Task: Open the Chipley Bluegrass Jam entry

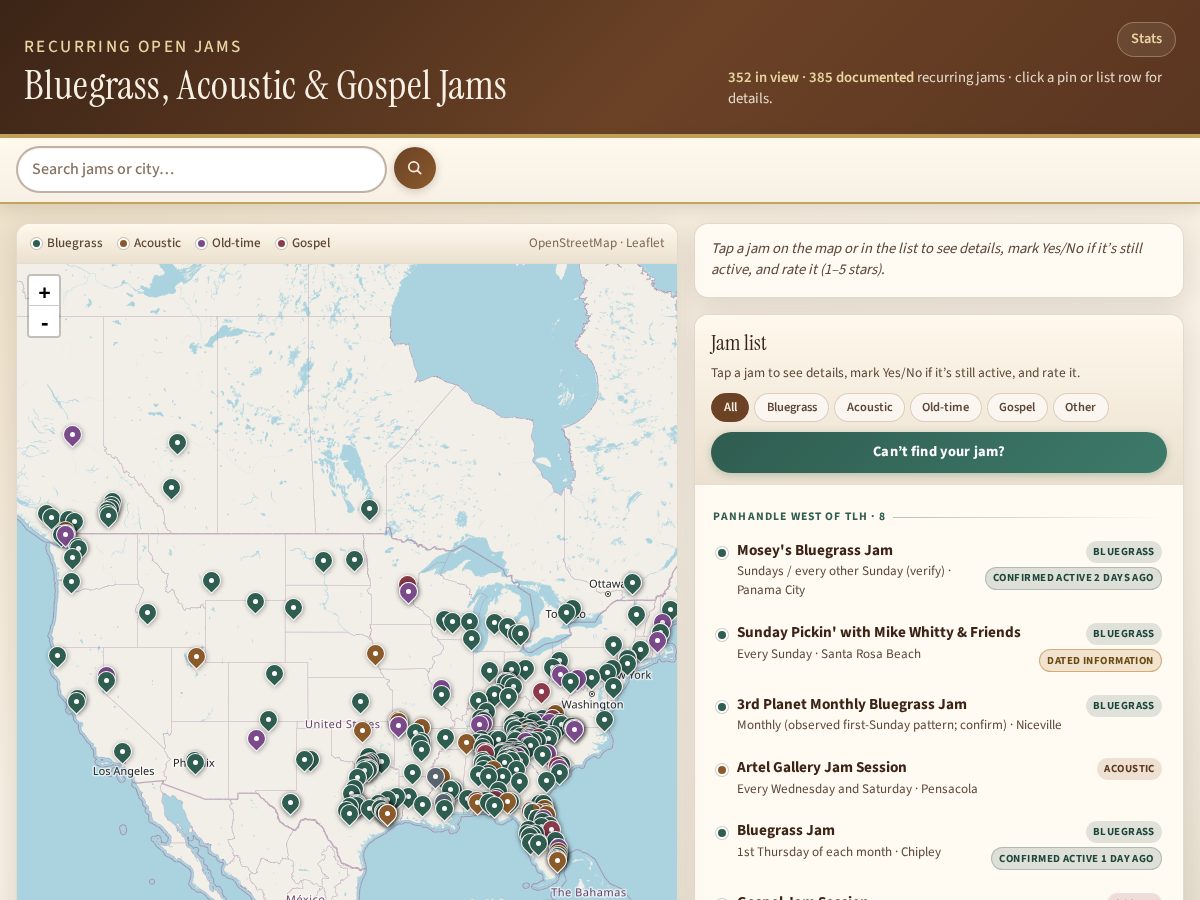Action: [938, 845]
